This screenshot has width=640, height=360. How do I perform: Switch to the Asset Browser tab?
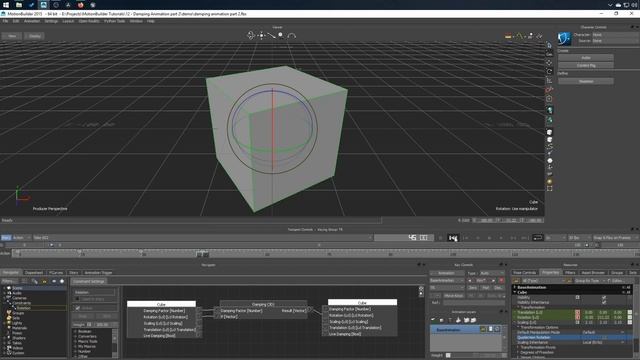tap(593, 272)
